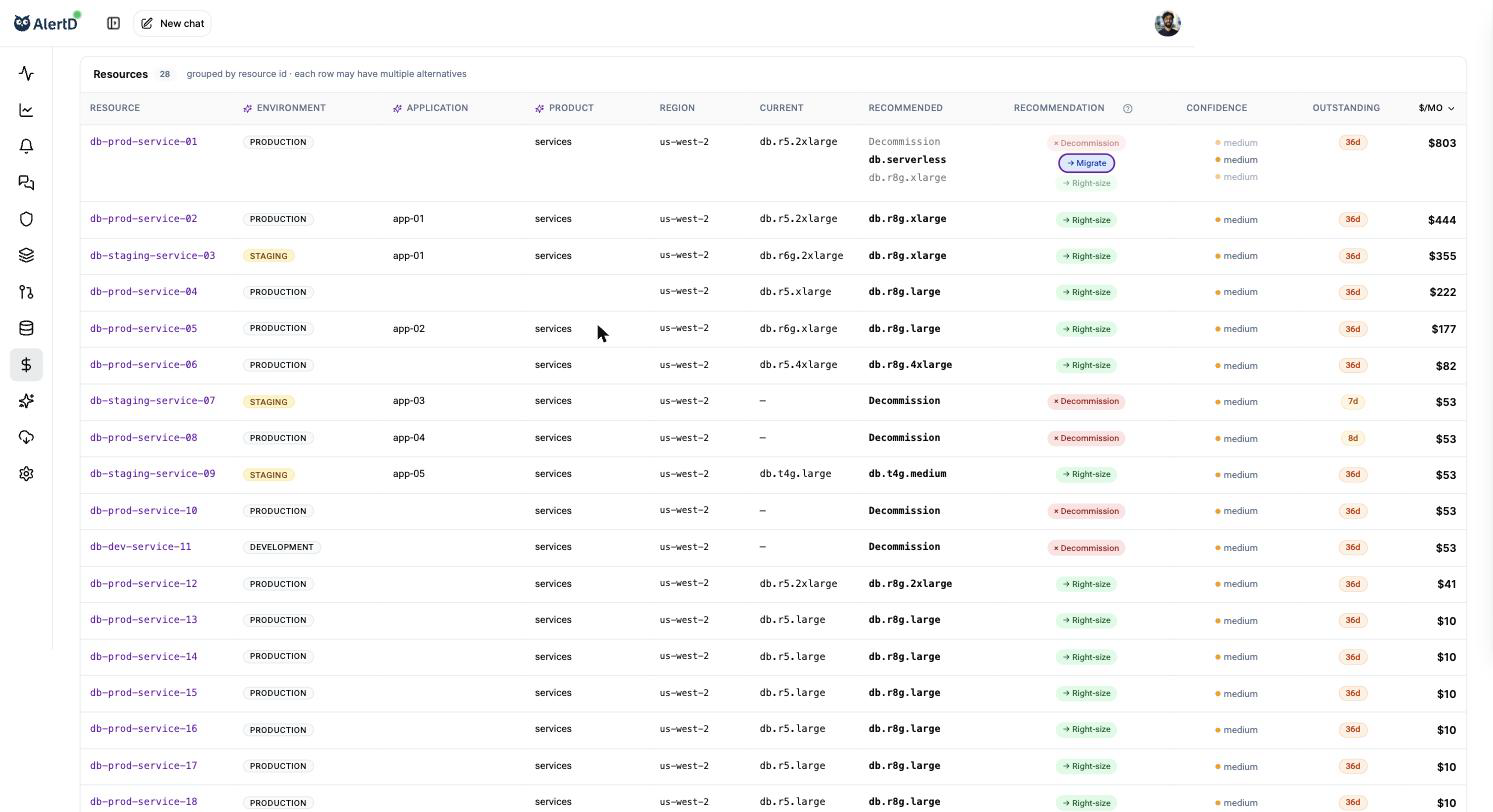Click db.serverless recommended option
The width and height of the screenshot is (1493, 812).
point(907,160)
